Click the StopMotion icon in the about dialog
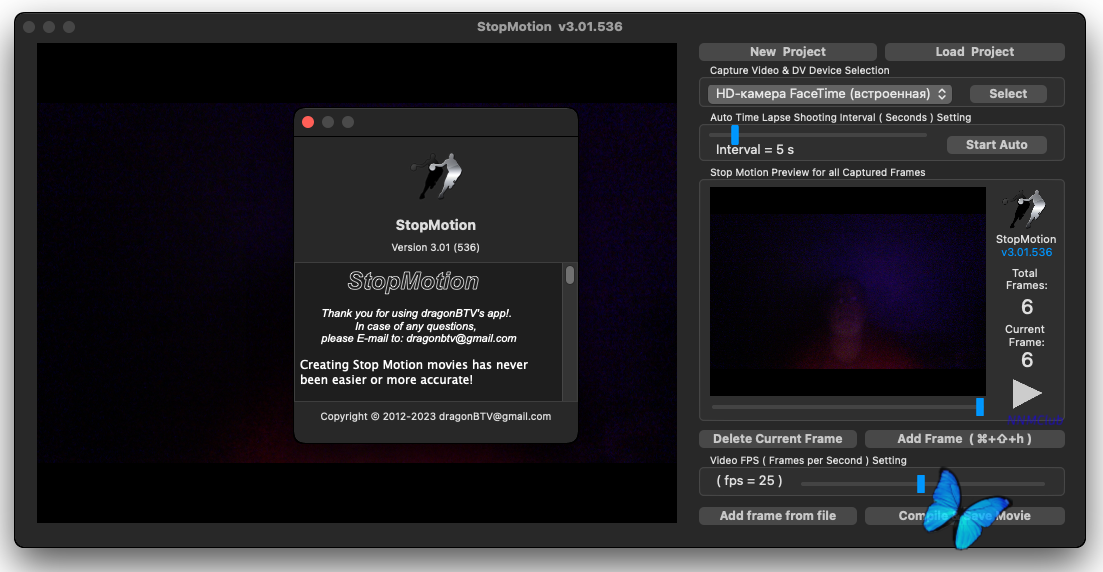1103x572 pixels. coord(436,177)
